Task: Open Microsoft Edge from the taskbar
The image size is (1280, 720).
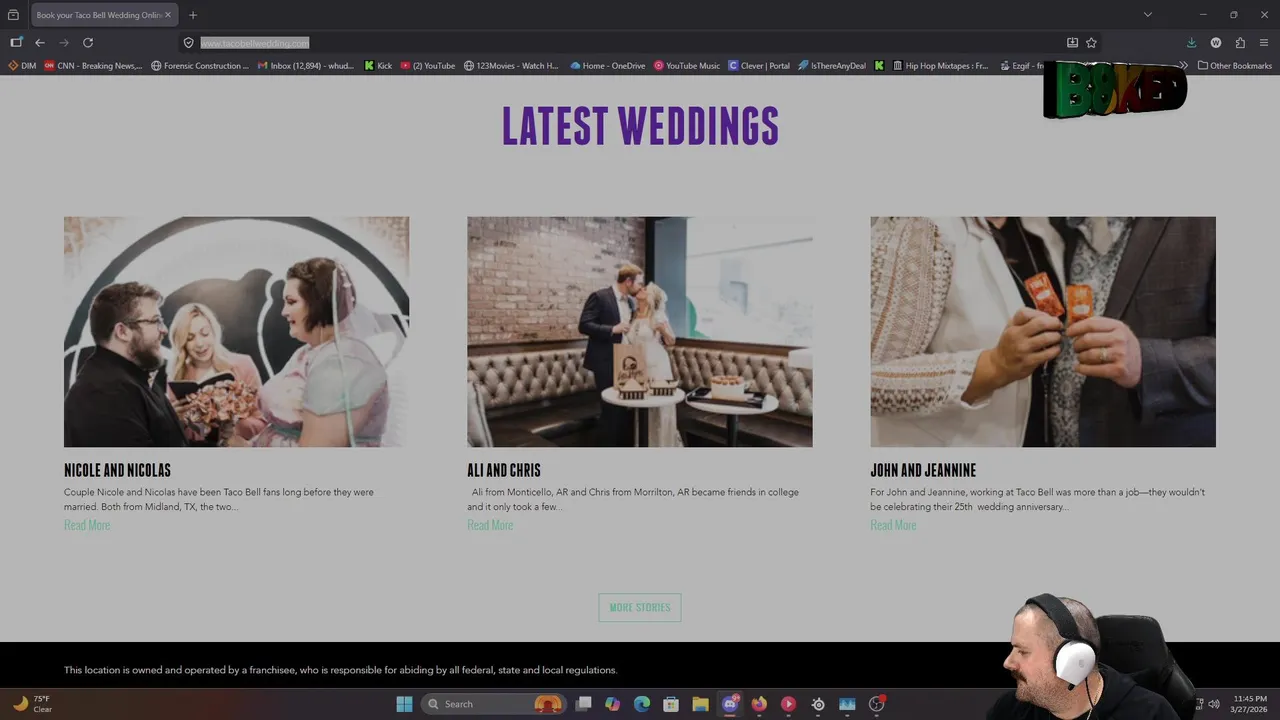Action: click(642, 704)
